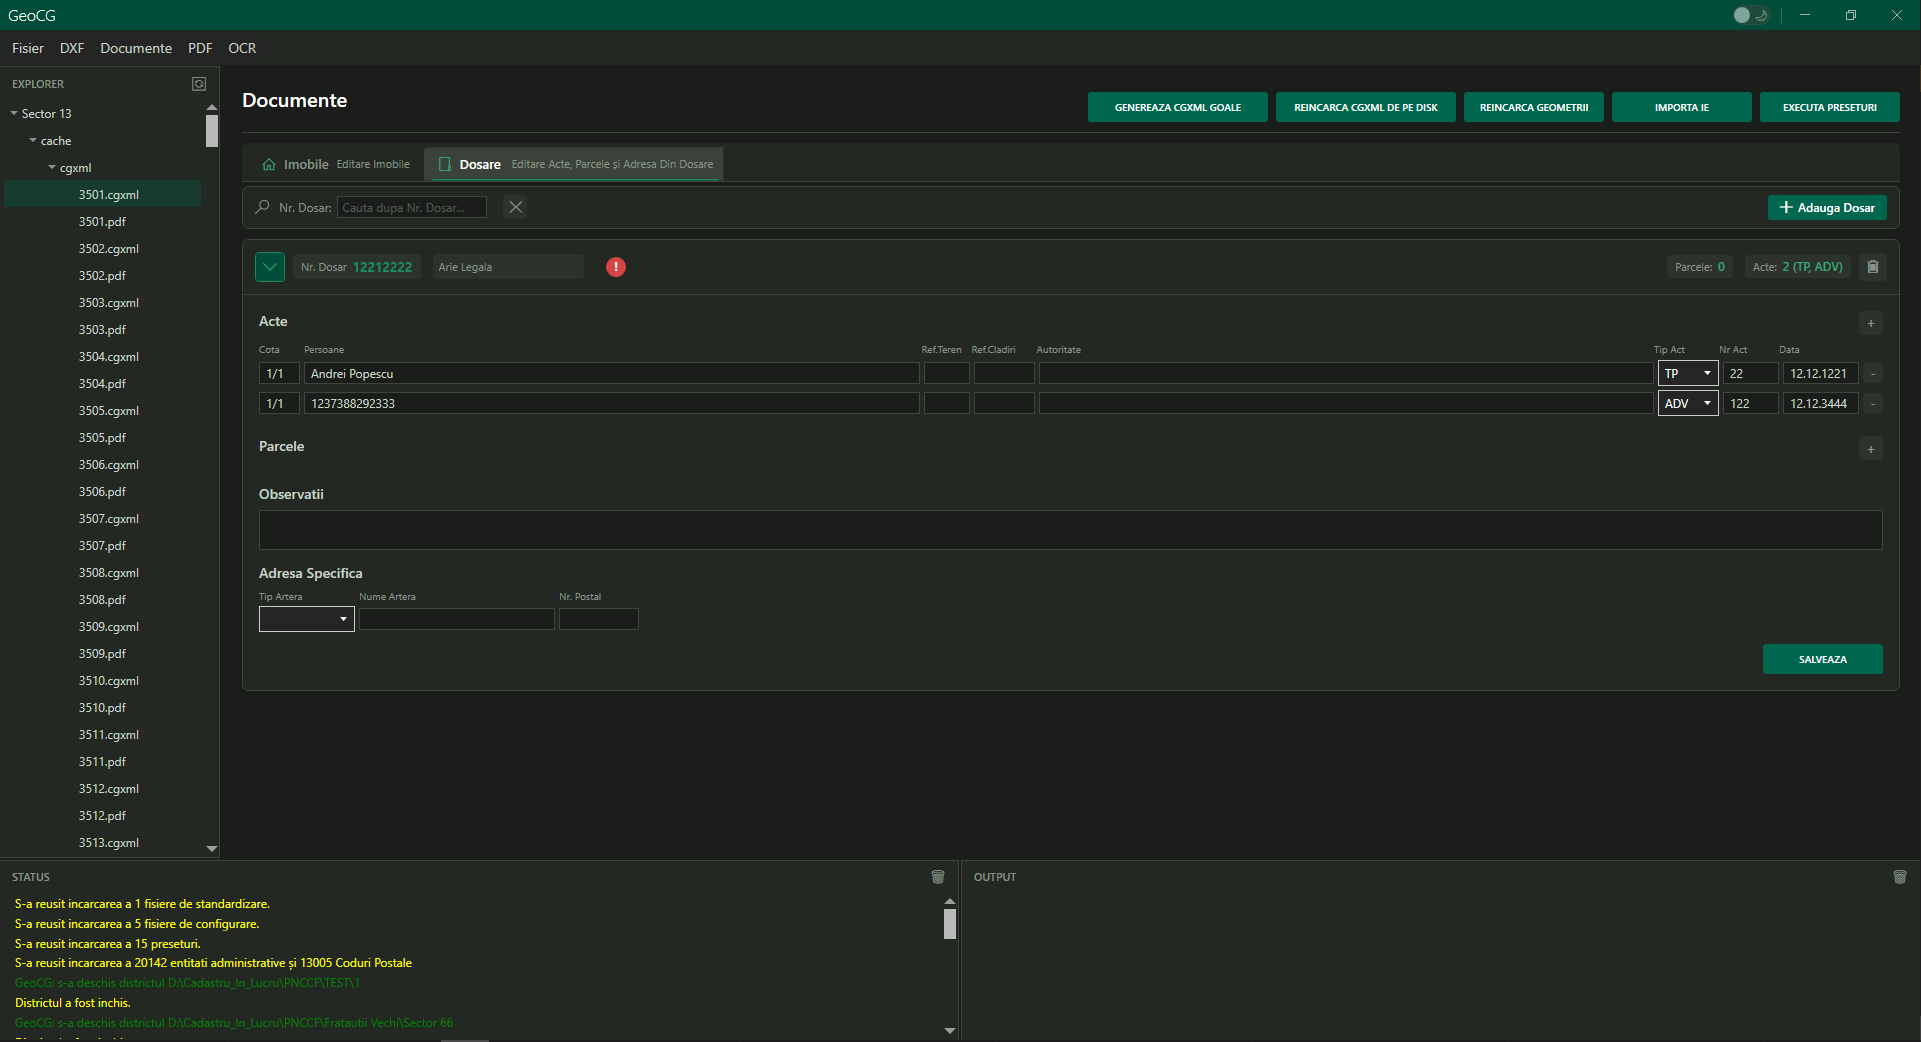This screenshot has width=1921, height=1042.
Task: Click the red error warning icon
Action: point(616,267)
